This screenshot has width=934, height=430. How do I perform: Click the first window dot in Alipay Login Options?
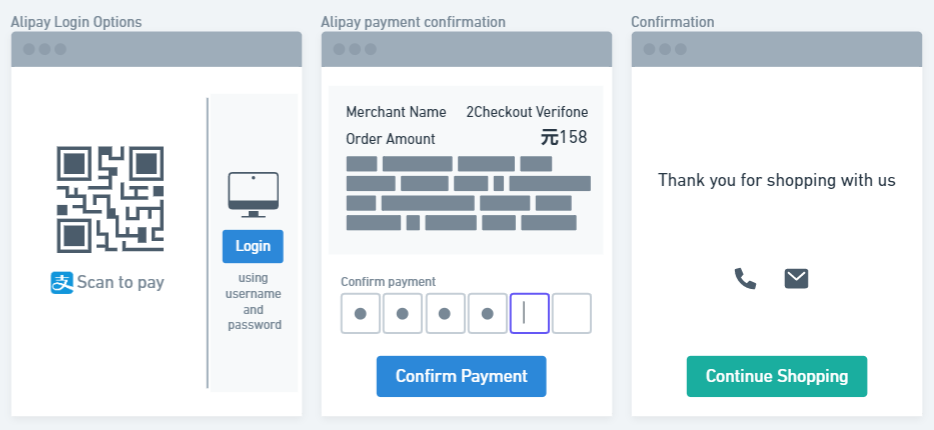coord(29,49)
